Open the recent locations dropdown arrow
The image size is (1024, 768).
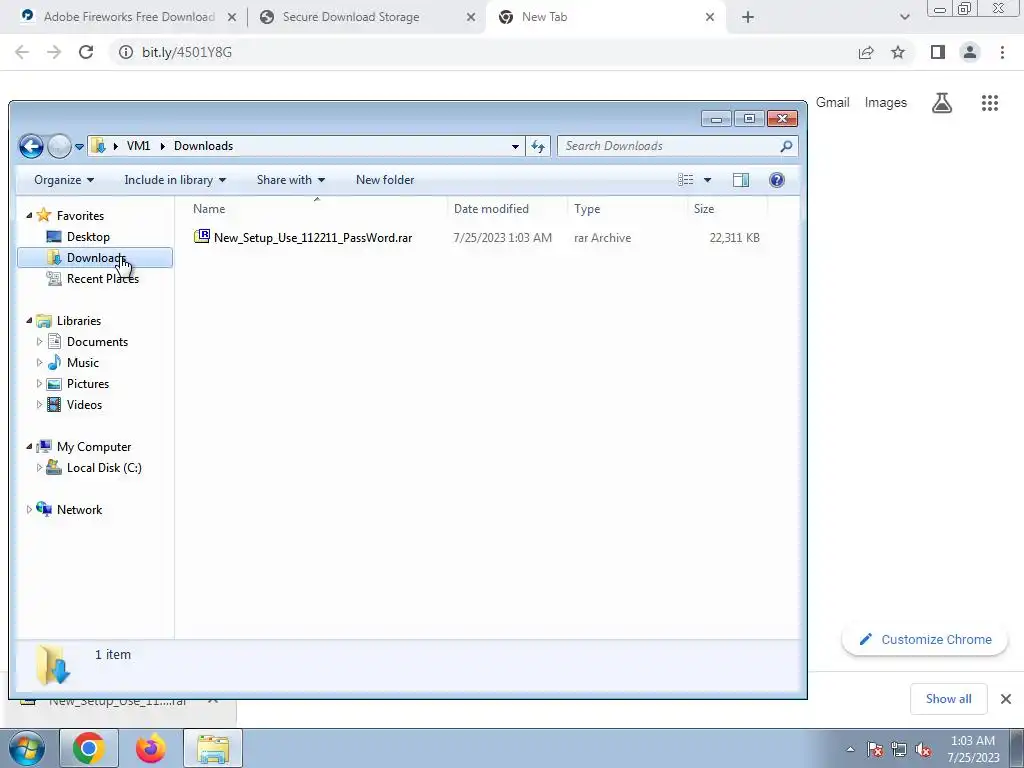[79, 147]
